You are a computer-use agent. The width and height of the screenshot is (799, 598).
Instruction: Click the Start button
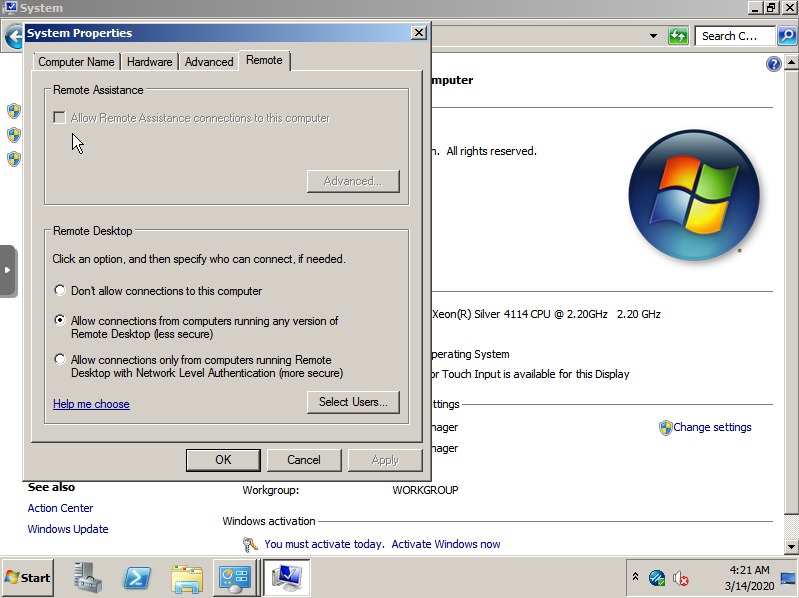tap(28, 578)
